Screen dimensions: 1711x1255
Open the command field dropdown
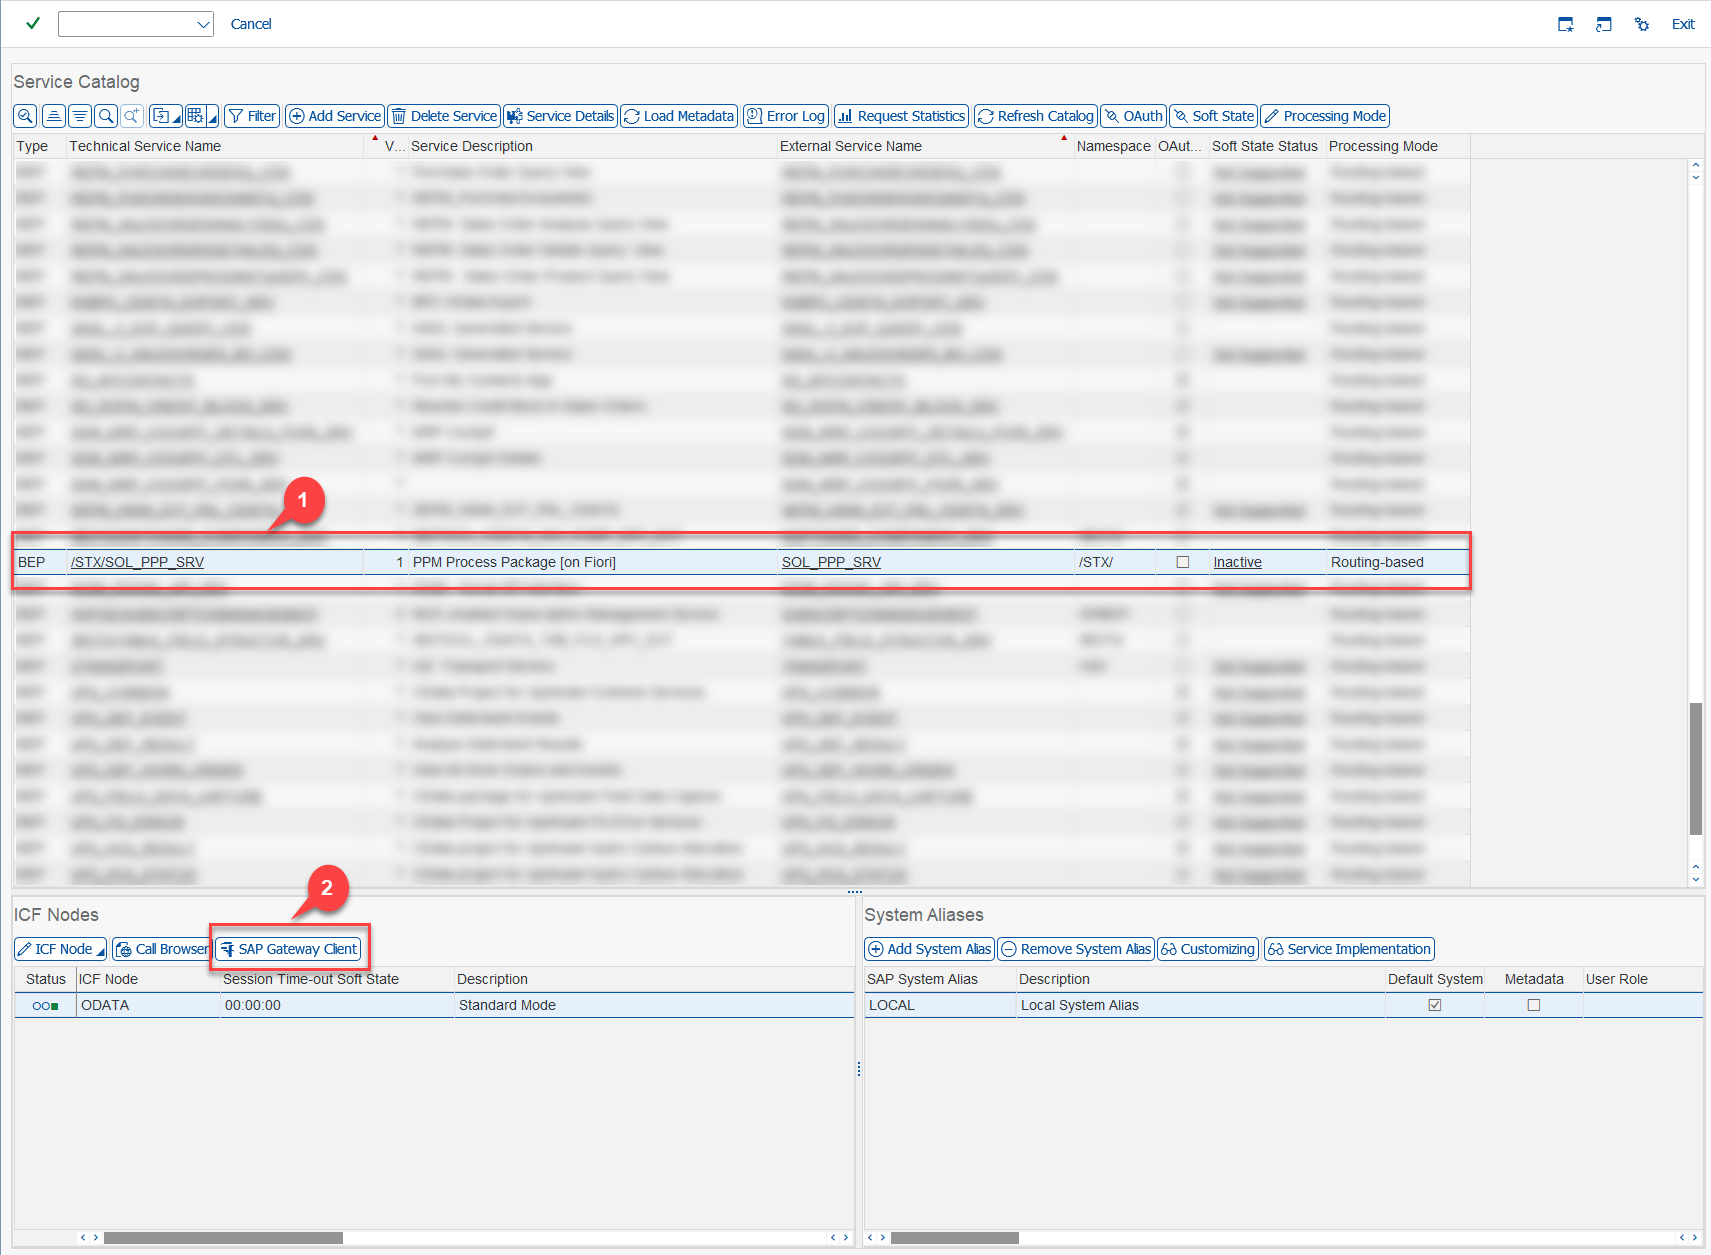point(203,24)
